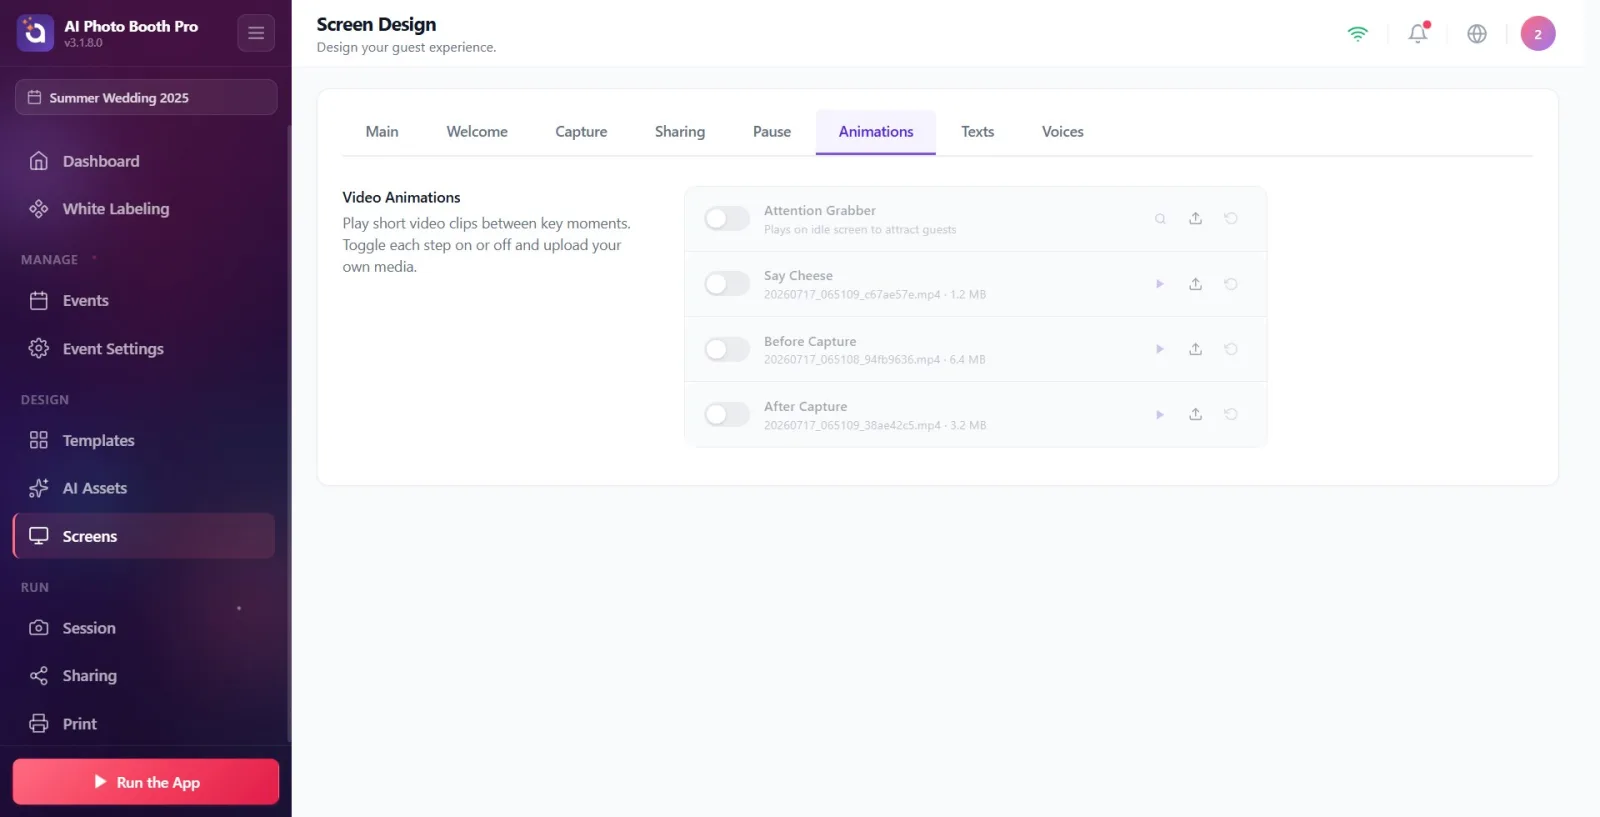This screenshot has height=817, width=1600.
Task: Play the After Capture video clip
Action: click(1160, 414)
